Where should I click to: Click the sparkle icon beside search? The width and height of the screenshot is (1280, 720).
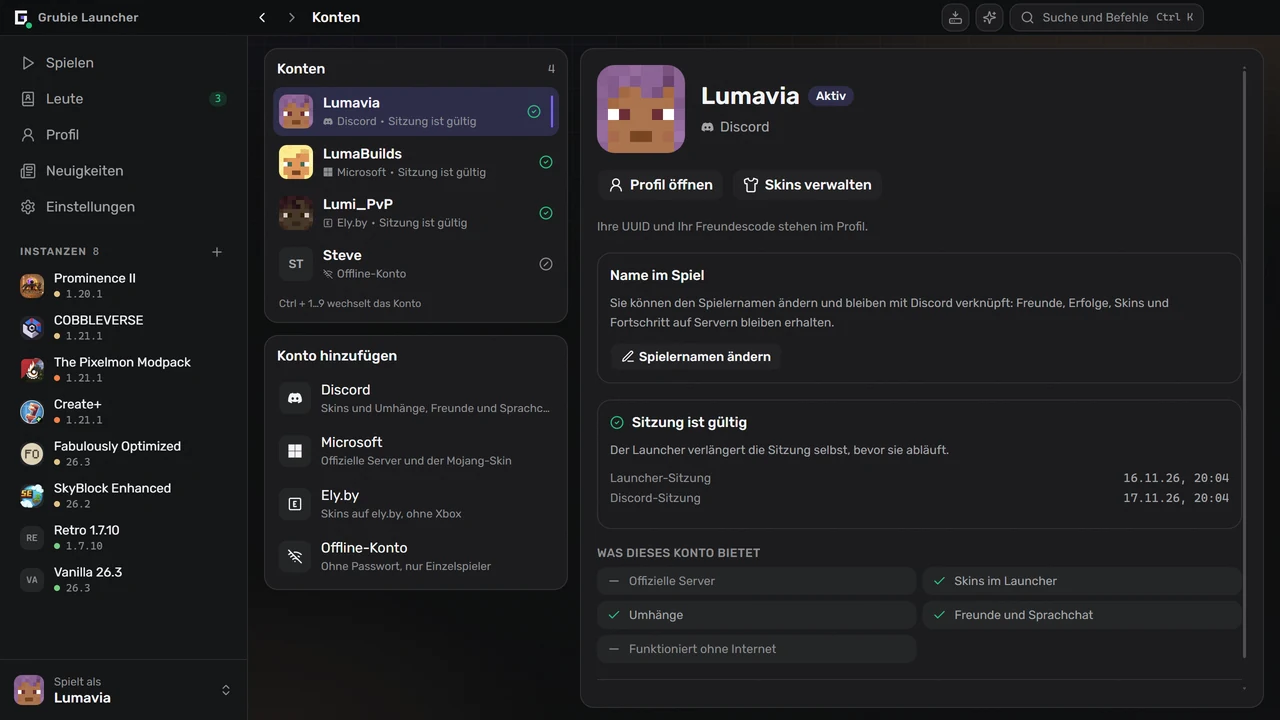989,17
